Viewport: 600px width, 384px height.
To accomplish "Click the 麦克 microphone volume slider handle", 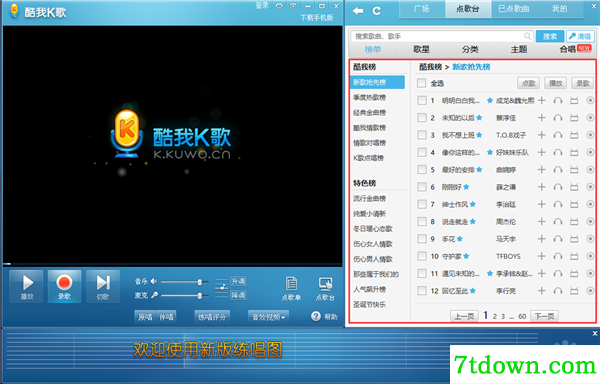I will (200, 296).
